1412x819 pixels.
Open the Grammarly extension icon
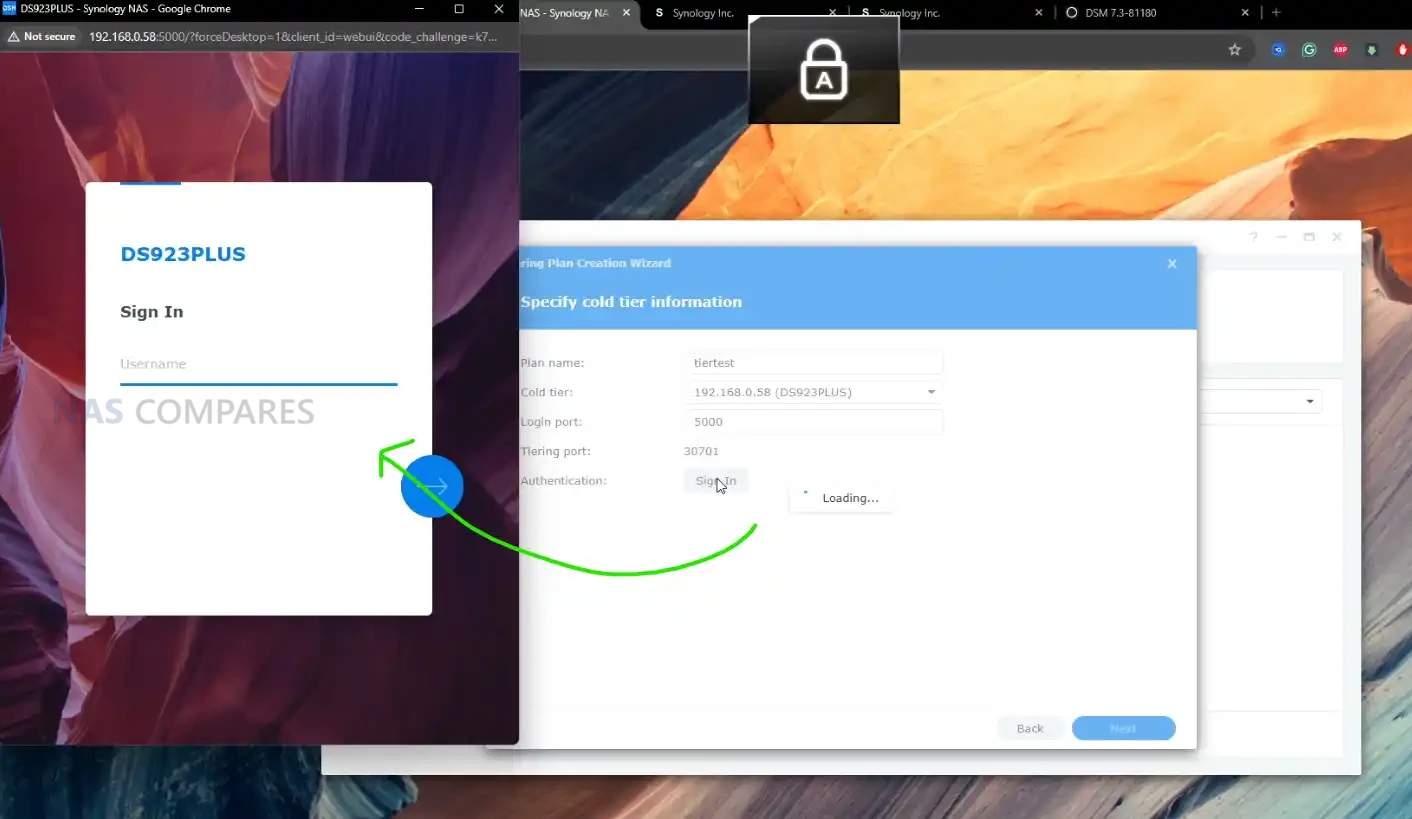(1308, 50)
